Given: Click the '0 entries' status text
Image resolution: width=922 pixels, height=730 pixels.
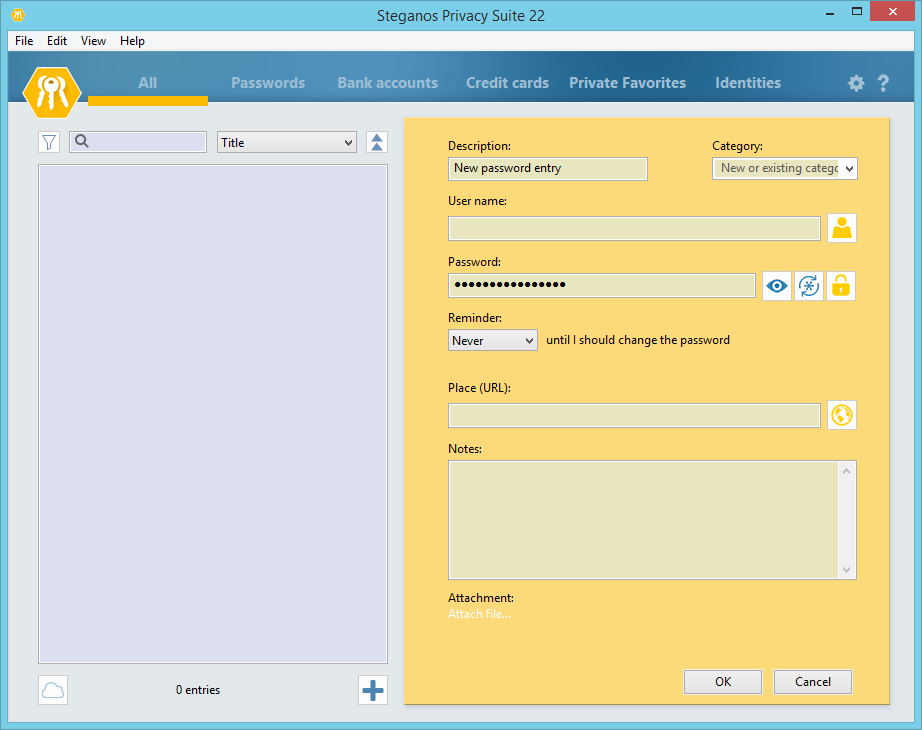Looking at the screenshot, I should pyautogui.click(x=198, y=690).
